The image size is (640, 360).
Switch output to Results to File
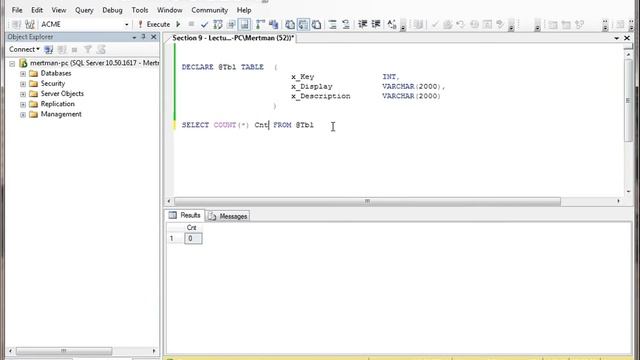(316, 24)
